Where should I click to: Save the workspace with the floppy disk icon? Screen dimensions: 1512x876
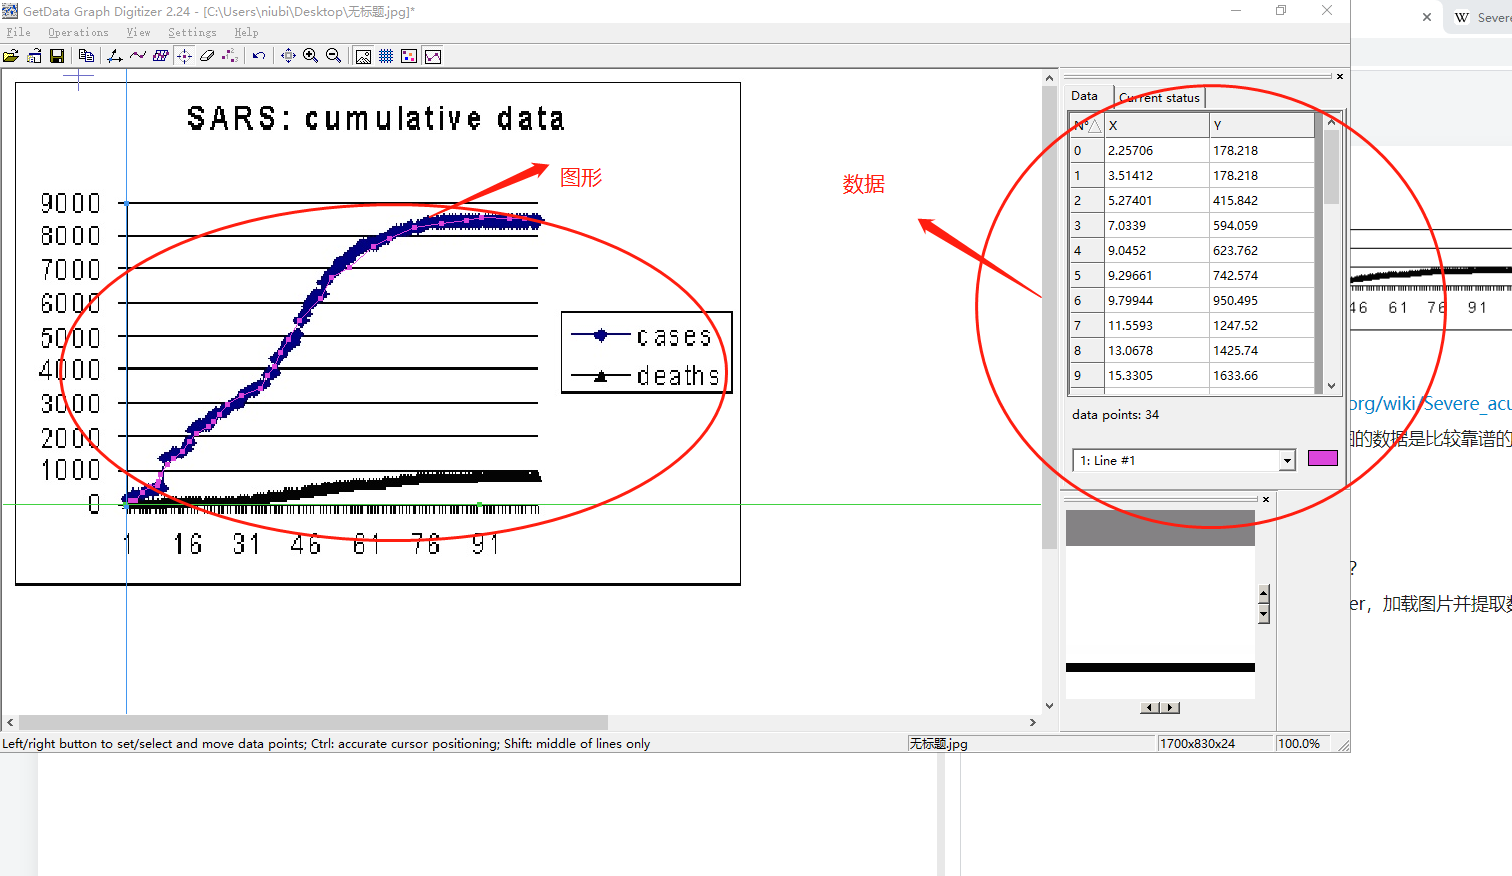coord(57,56)
